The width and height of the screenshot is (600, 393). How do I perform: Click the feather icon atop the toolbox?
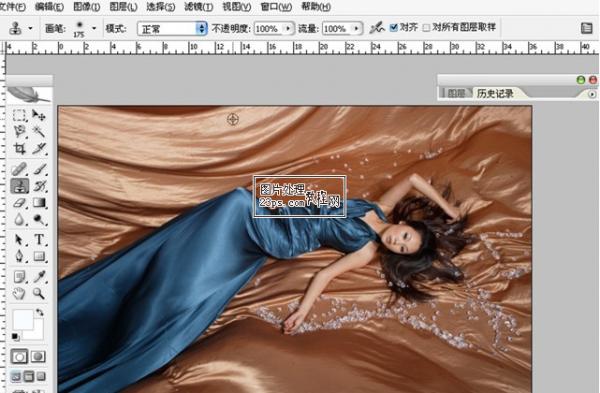coord(29,95)
